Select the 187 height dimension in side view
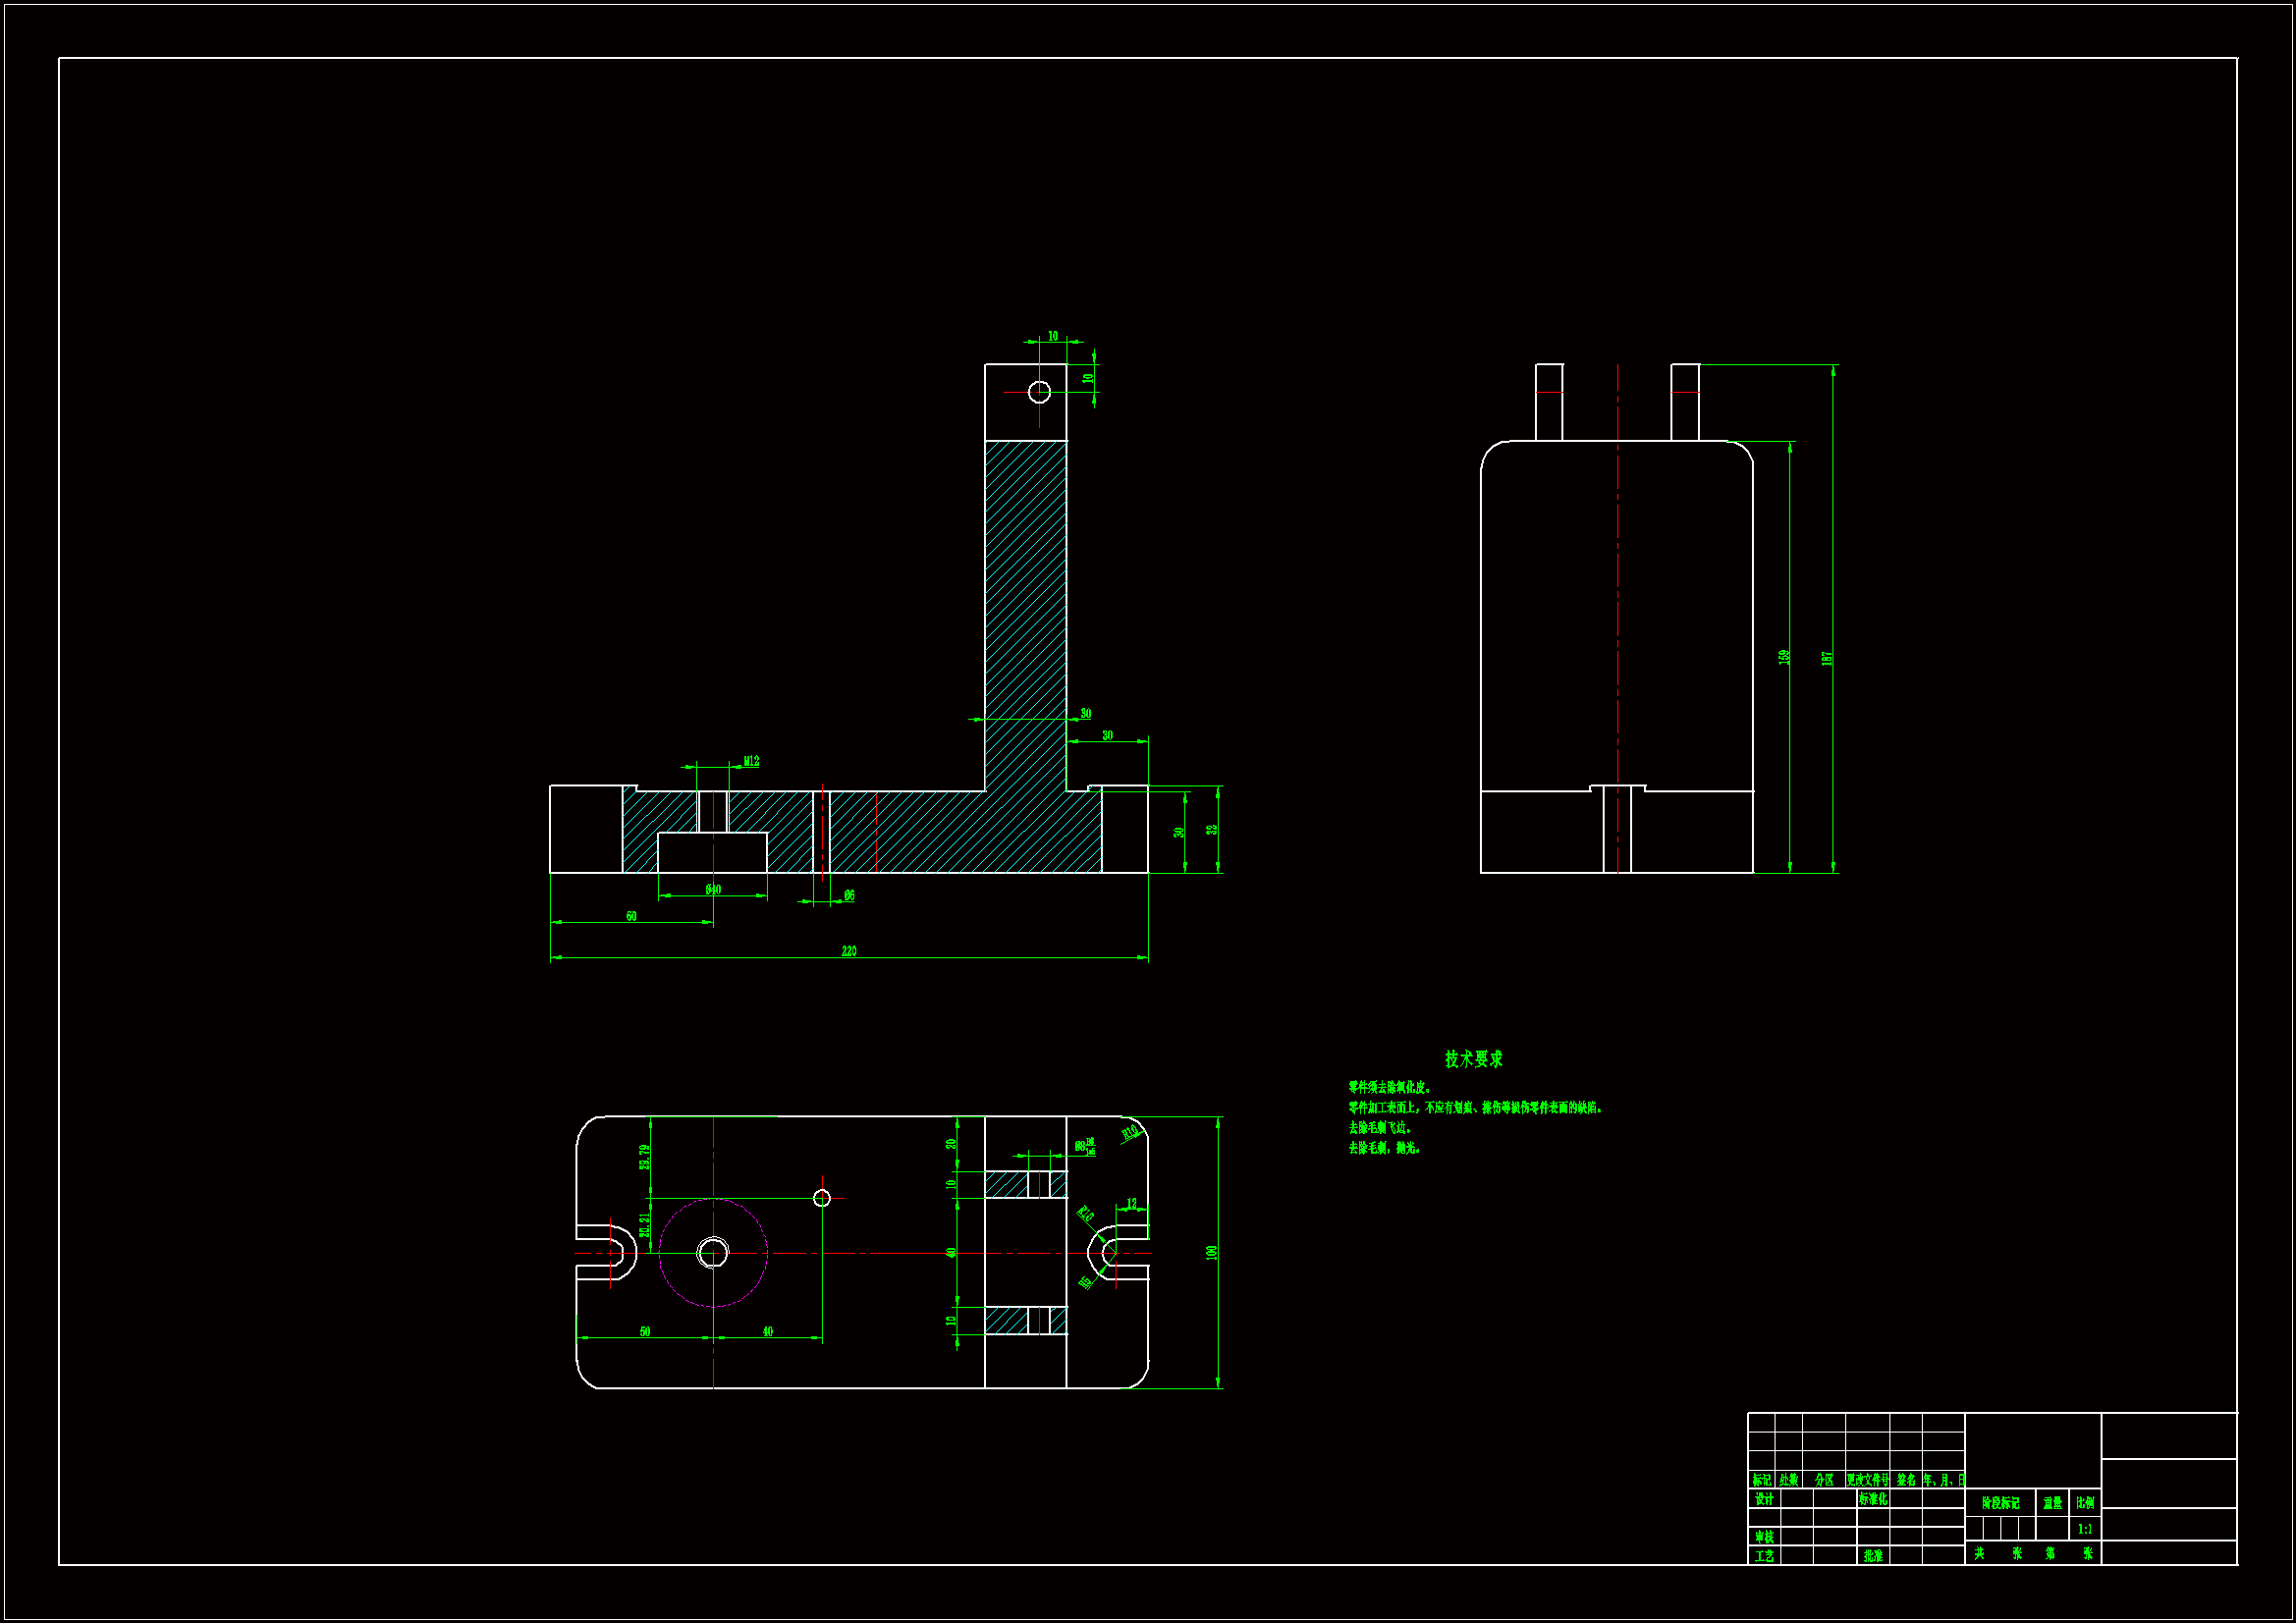 coord(1826,658)
